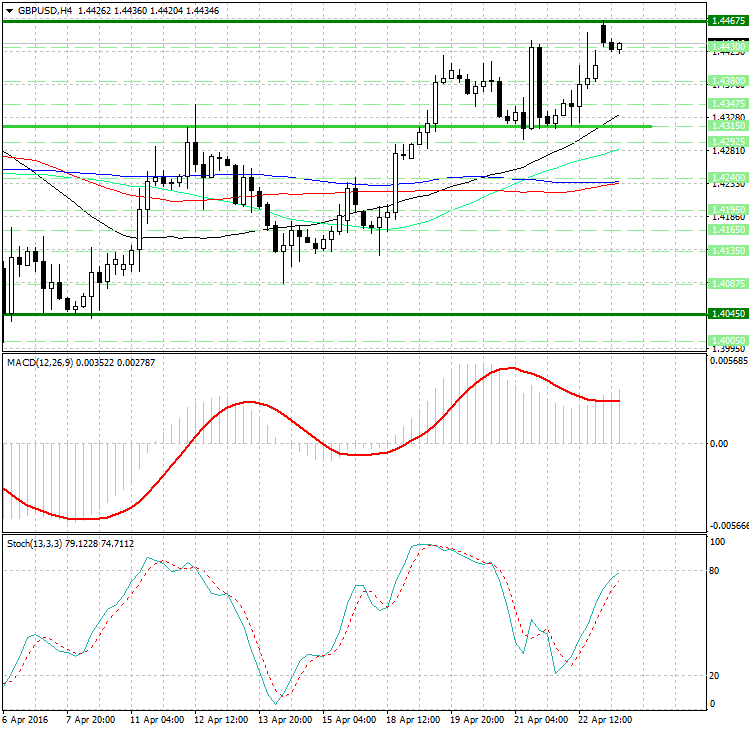Select the 1.41350 price level tag
749x731 pixels.
click(726, 251)
